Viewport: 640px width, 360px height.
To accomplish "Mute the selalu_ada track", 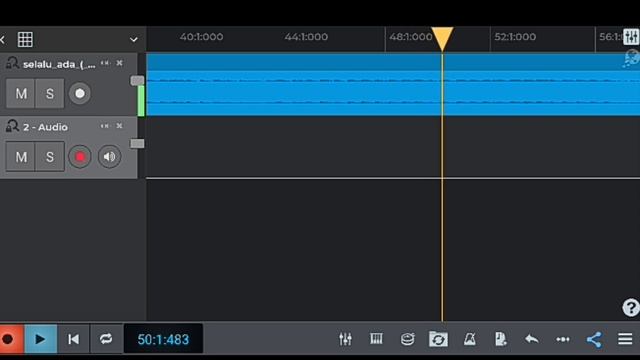I will coord(21,93).
